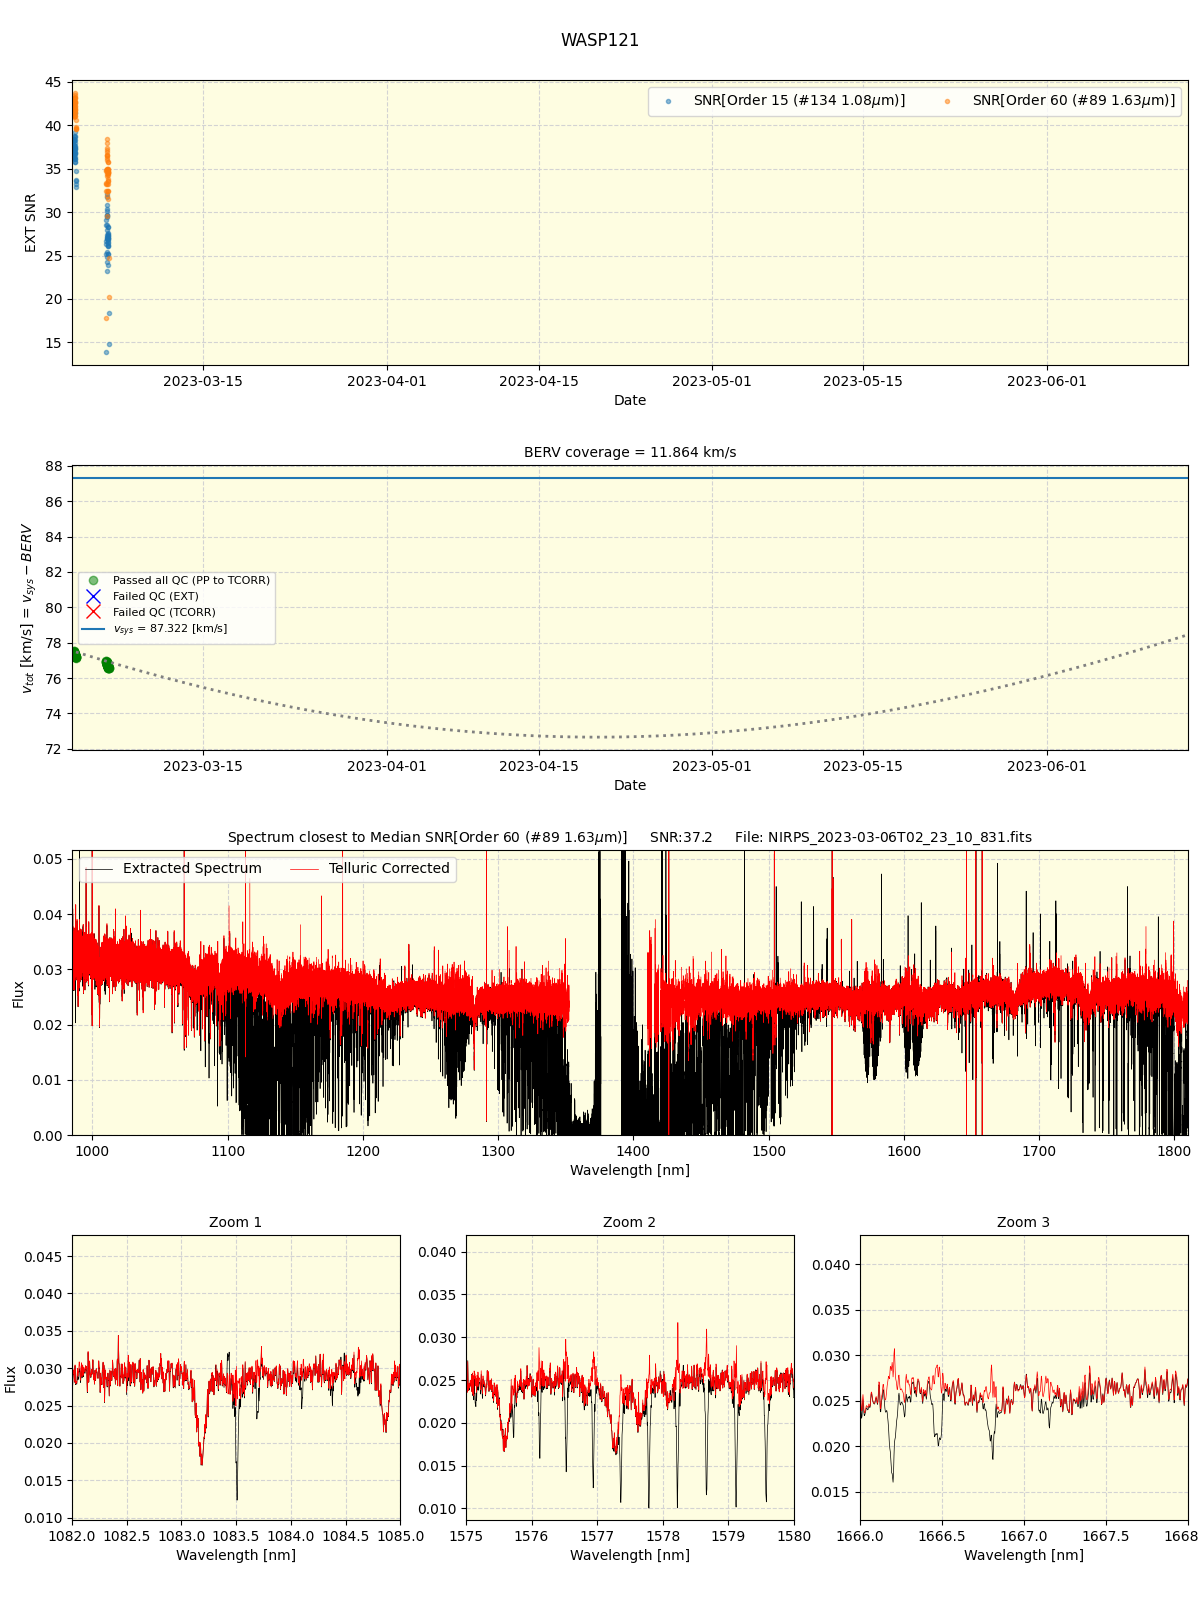Click the Zoom 3 subplot title

[1024, 1222]
